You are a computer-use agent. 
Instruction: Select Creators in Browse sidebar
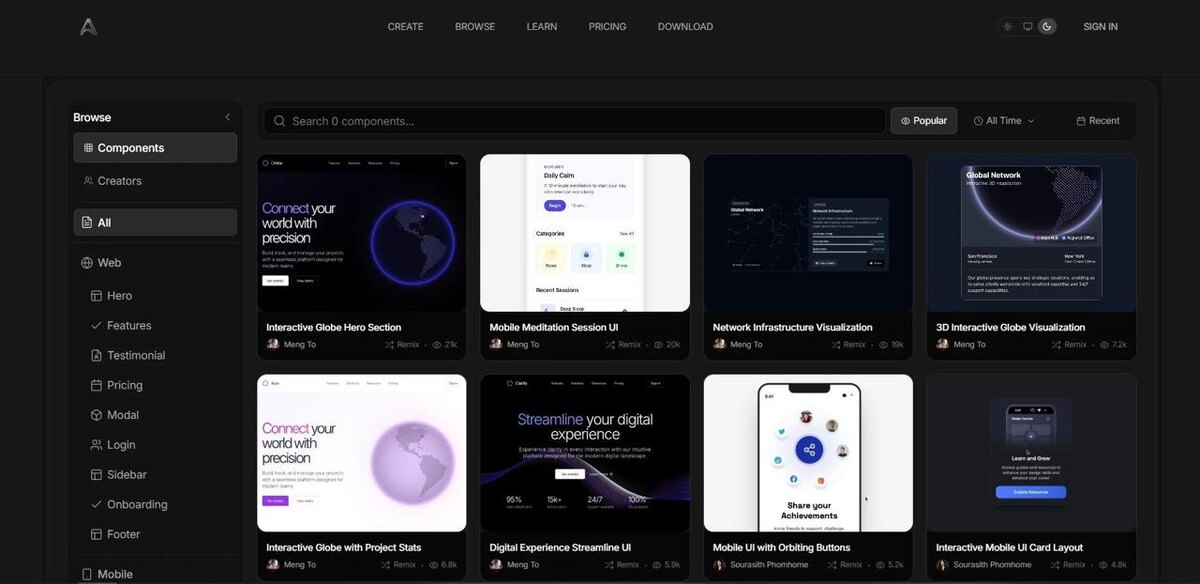(x=155, y=181)
